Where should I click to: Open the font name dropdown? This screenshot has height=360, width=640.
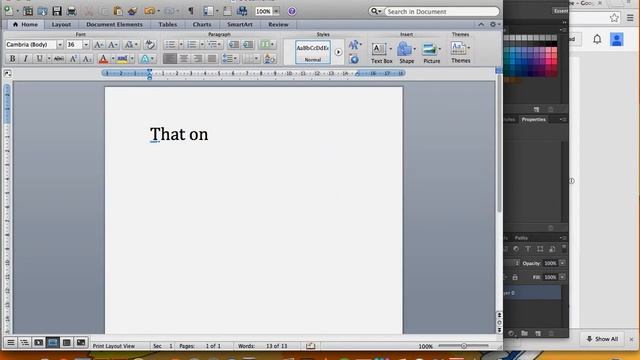pyautogui.click(x=60, y=44)
